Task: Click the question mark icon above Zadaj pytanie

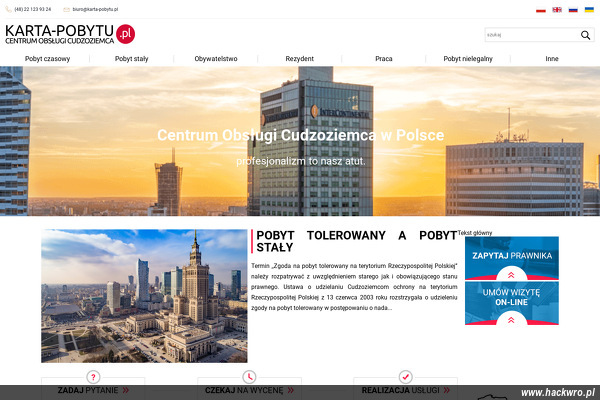Action: click(93, 377)
